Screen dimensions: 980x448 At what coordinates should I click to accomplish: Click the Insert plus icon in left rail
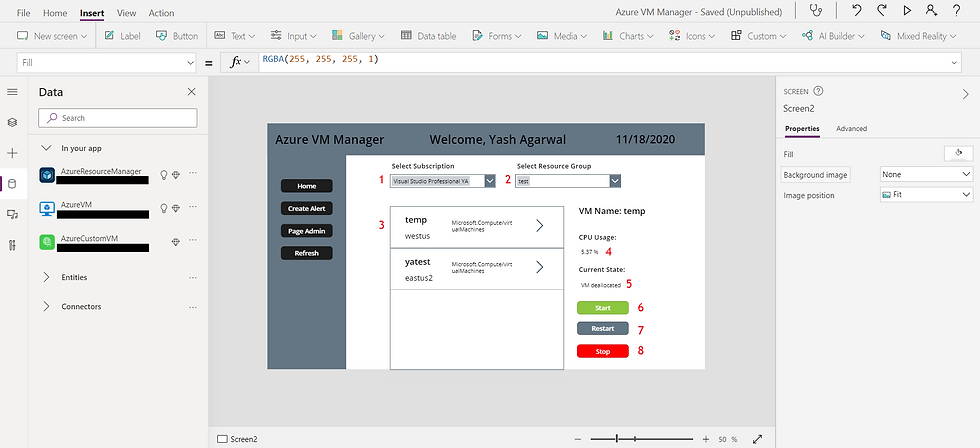click(x=12, y=153)
